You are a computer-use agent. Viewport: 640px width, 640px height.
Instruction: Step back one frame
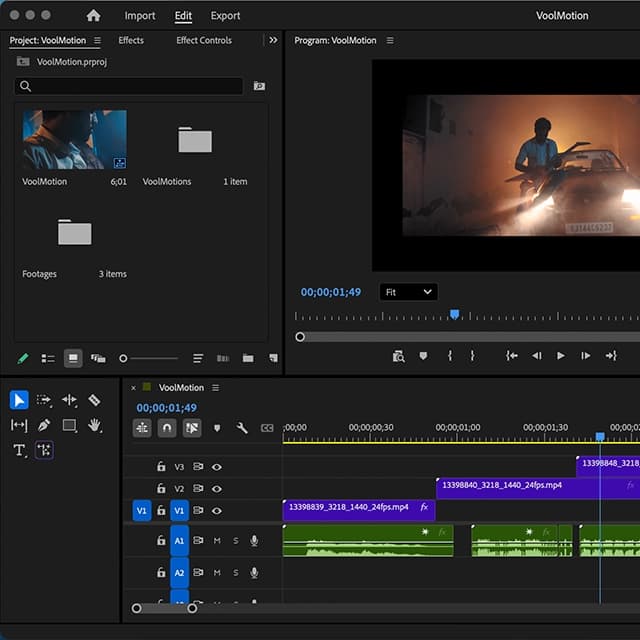536,356
